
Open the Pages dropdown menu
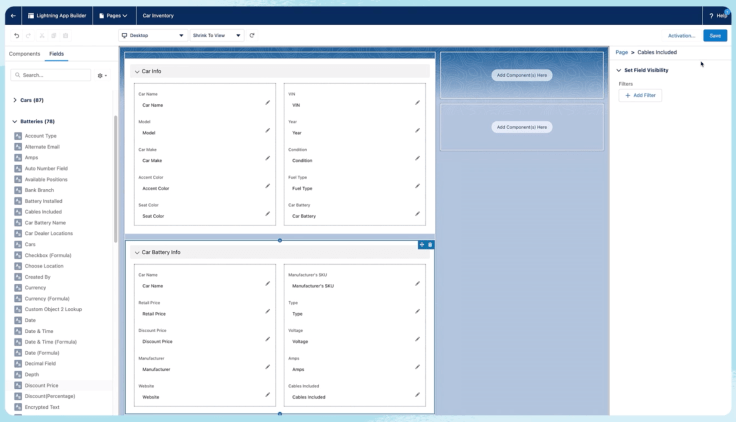(114, 15)
